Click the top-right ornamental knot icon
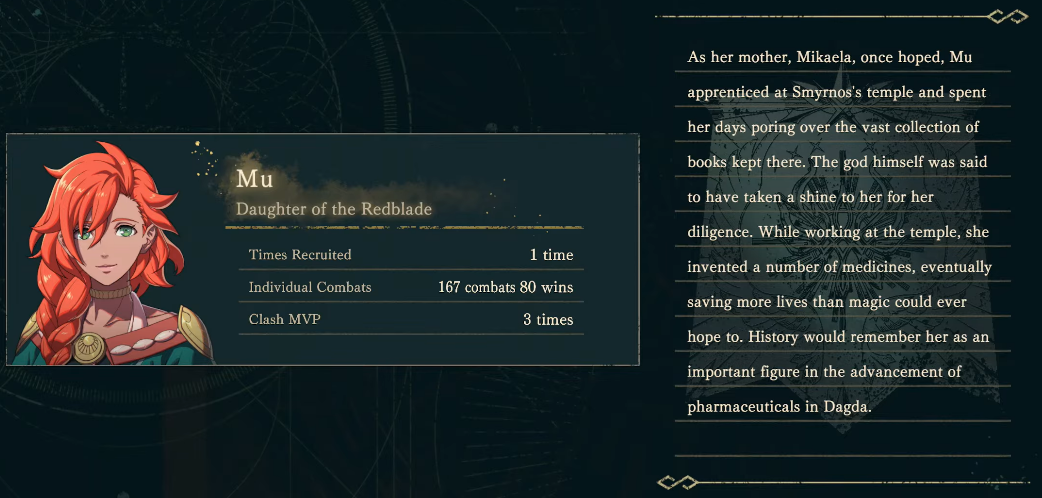The image size is (1042, 498). click(1007, 17)
